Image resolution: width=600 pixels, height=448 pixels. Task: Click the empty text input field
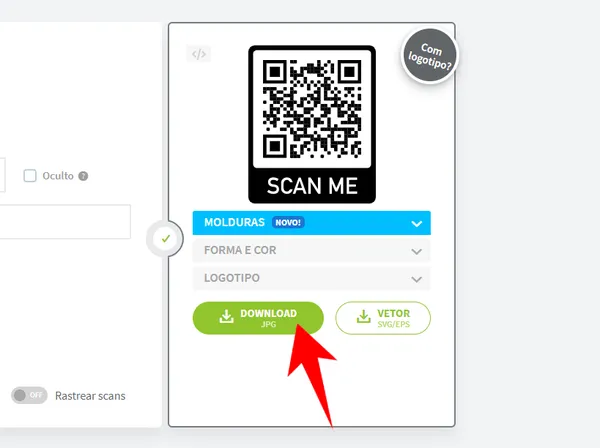click(x=65, y=222)
